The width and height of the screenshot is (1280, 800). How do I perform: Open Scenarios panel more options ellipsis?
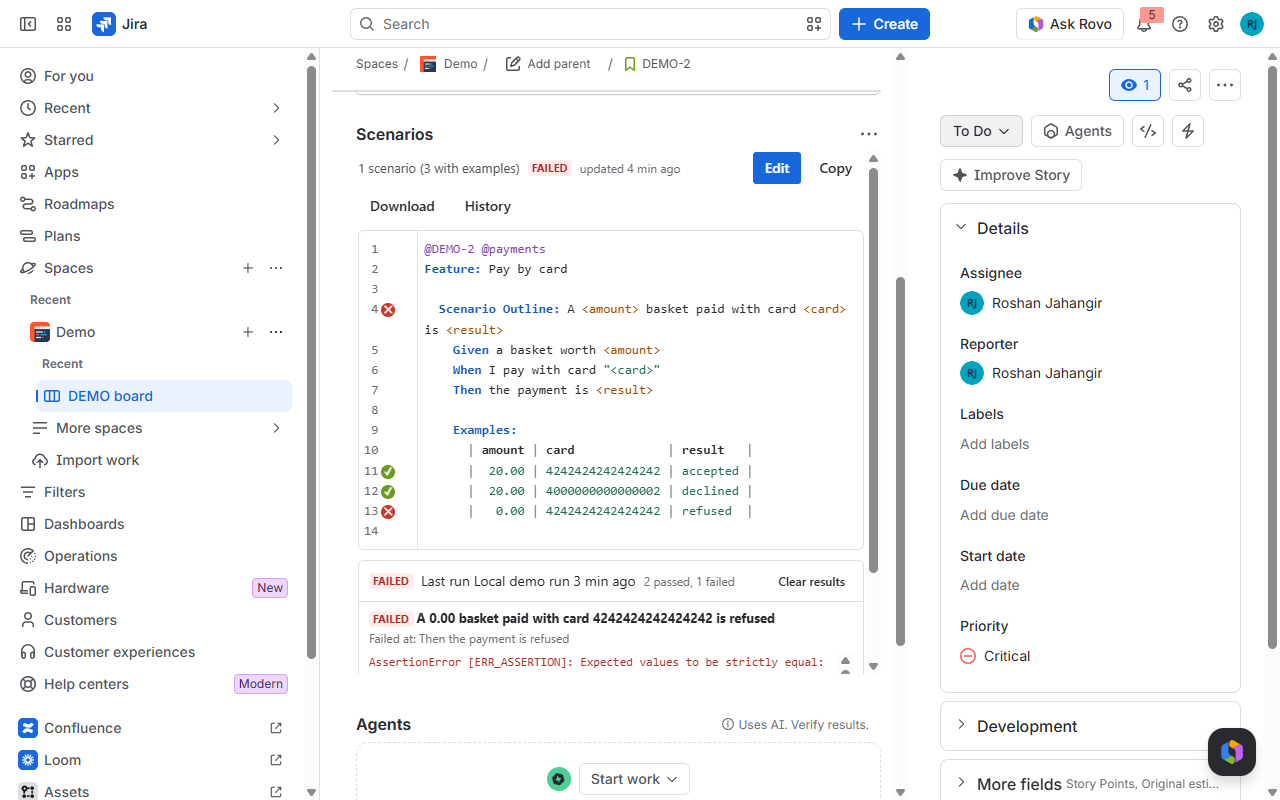[868, 134]
